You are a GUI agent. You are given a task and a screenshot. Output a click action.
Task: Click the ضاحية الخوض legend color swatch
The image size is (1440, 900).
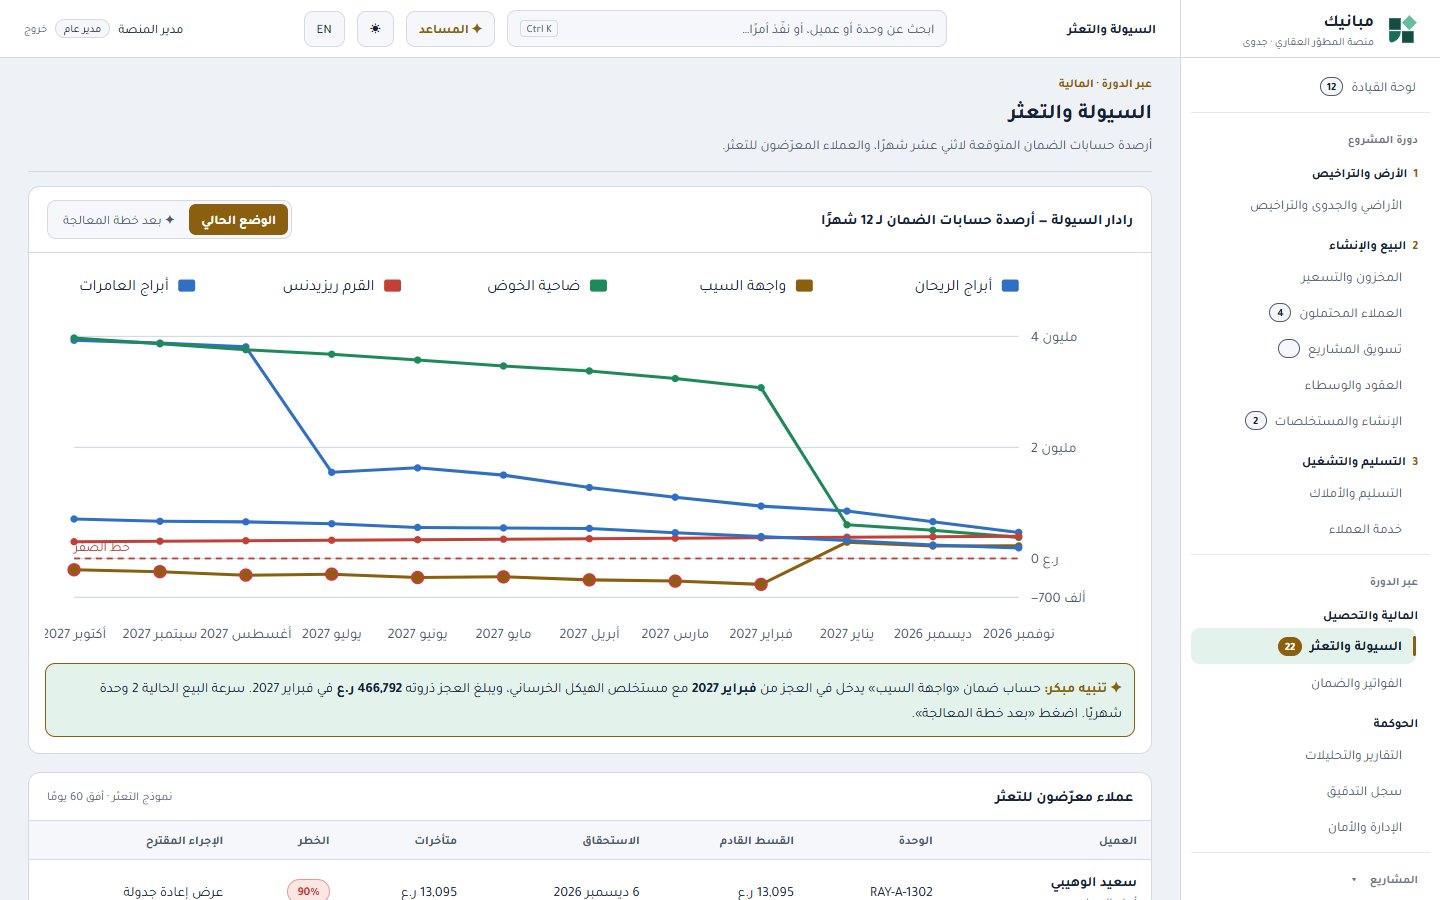[599, 286]
